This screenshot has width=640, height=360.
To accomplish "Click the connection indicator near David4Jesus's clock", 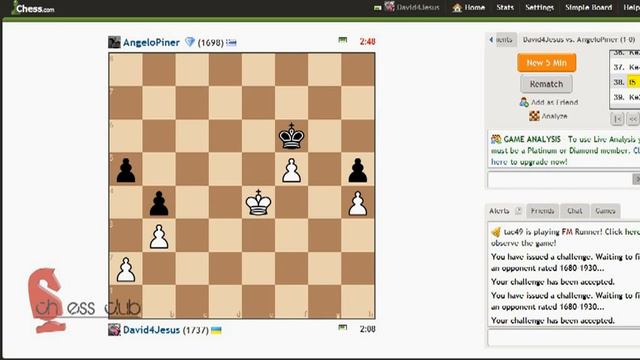I will click(x=343, y=327).
